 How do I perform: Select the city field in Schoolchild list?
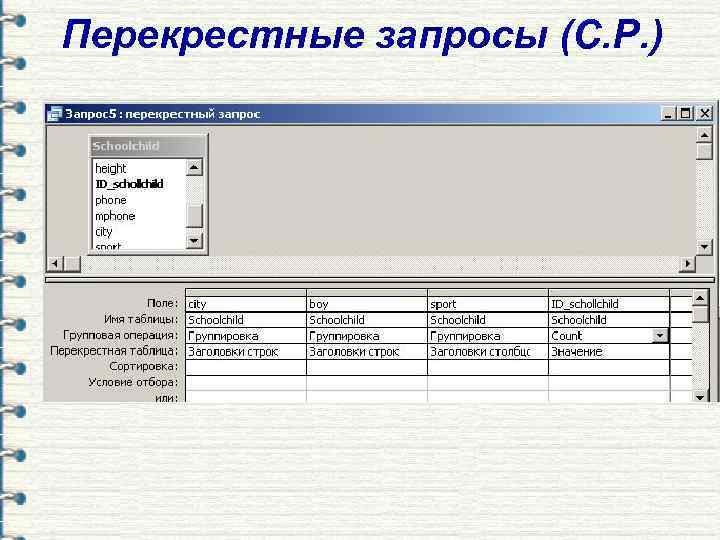[x=104, y=232]
